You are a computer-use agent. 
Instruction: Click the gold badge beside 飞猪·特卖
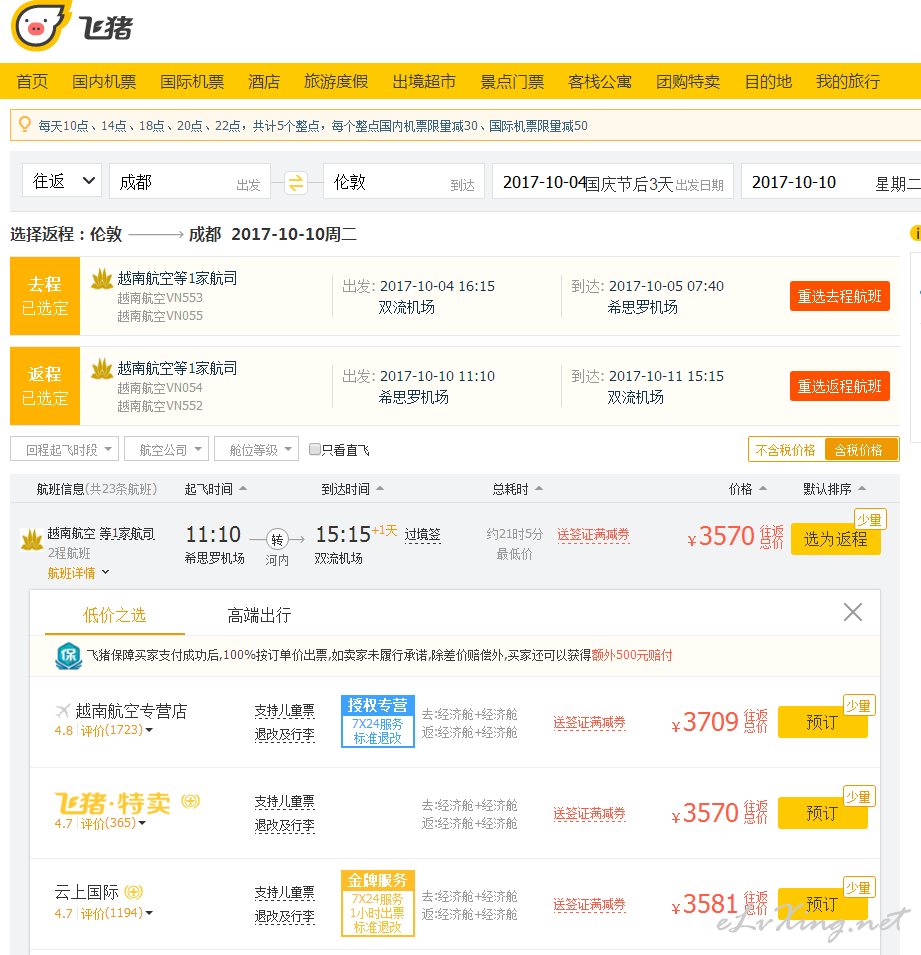[x=190, y=802]
